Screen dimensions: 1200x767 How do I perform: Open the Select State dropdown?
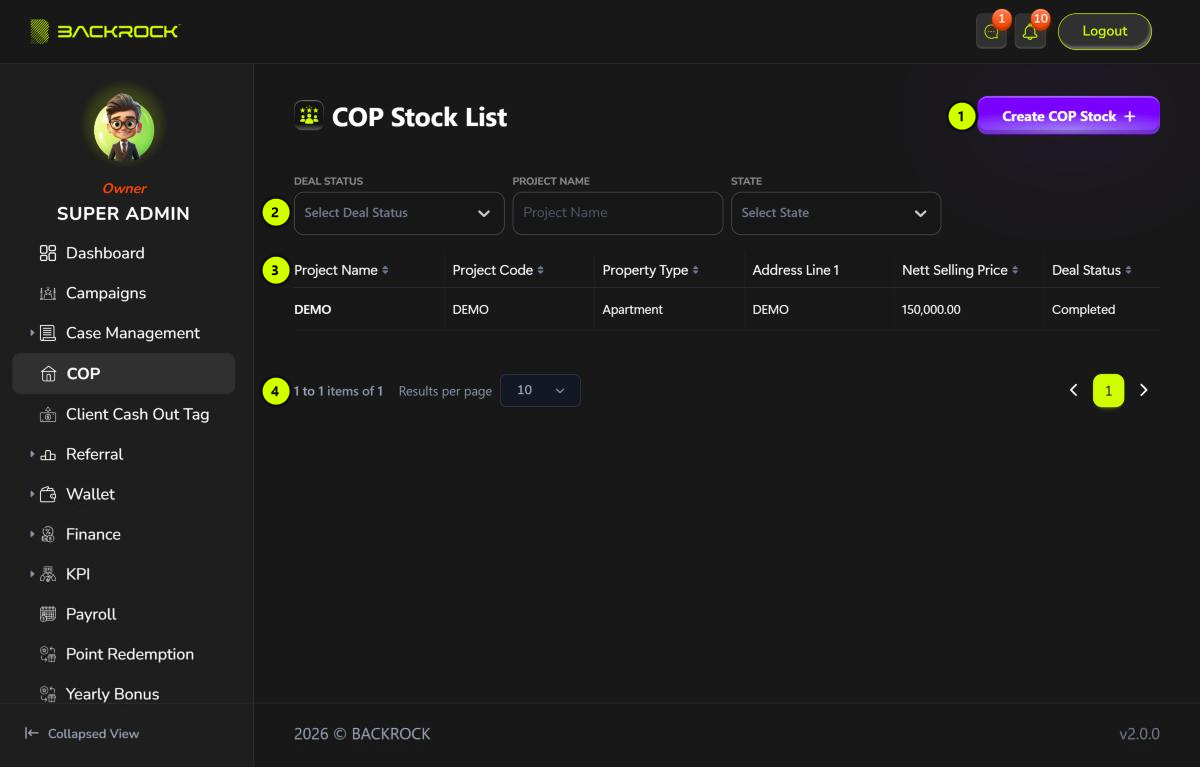(836, 213)
